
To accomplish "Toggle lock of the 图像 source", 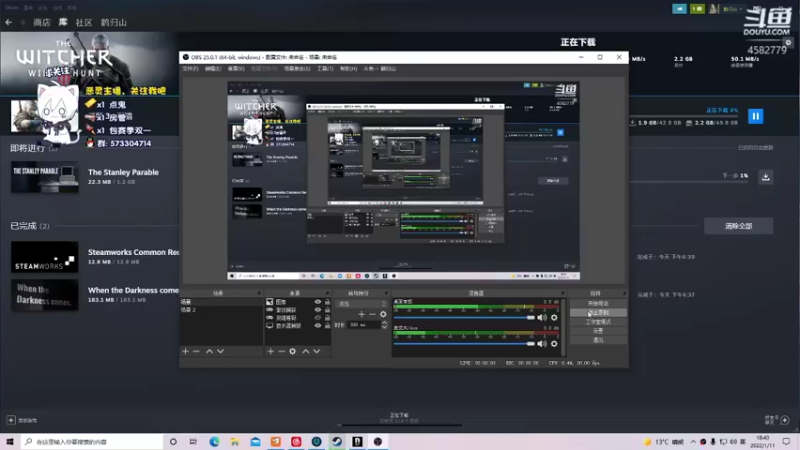I will pos(328,302).
